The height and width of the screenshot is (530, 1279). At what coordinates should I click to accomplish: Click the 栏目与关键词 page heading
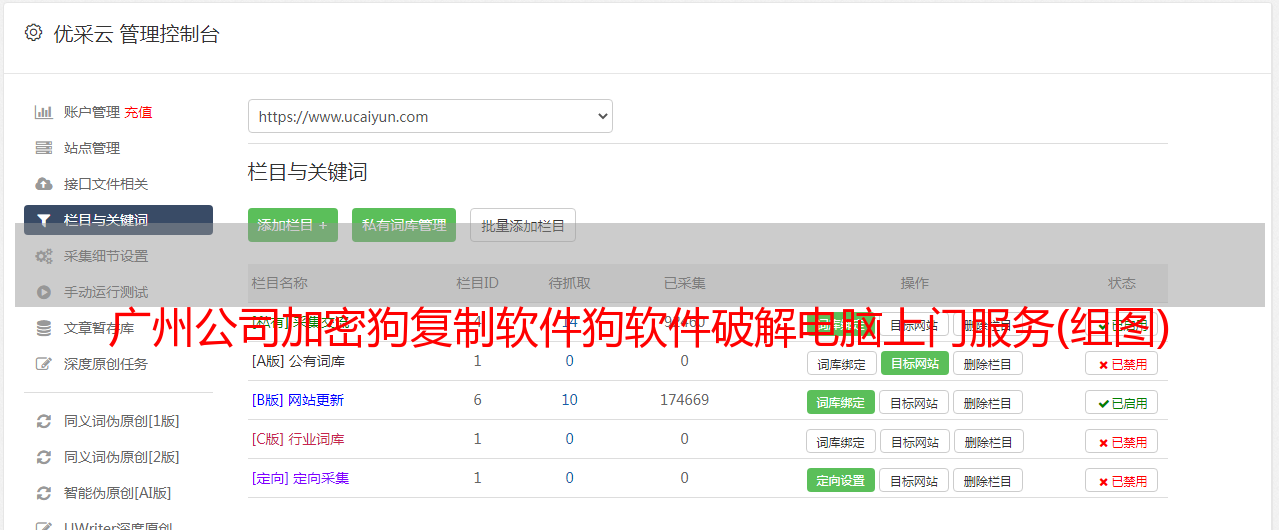[x=308, y=172]
